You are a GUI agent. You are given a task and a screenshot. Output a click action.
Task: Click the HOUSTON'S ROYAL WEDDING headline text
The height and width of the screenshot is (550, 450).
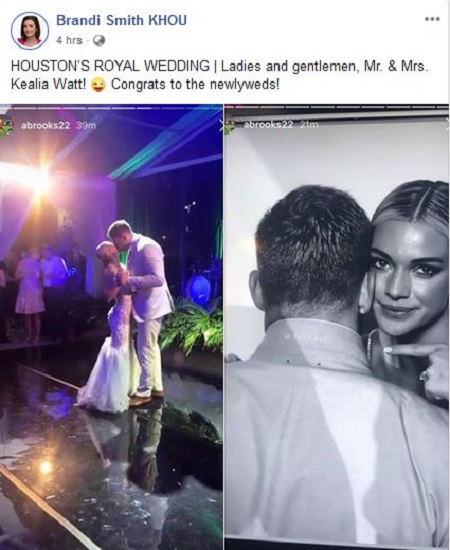tap(110, 67)
